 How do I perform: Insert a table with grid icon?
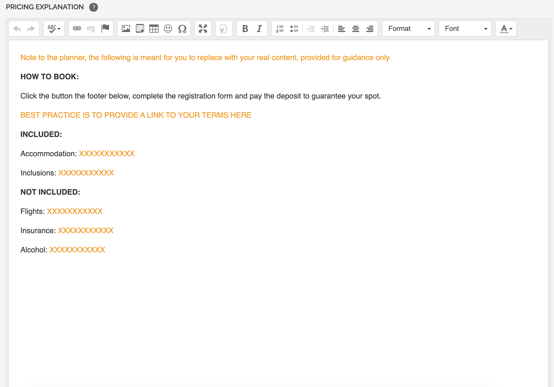(154, 29)
